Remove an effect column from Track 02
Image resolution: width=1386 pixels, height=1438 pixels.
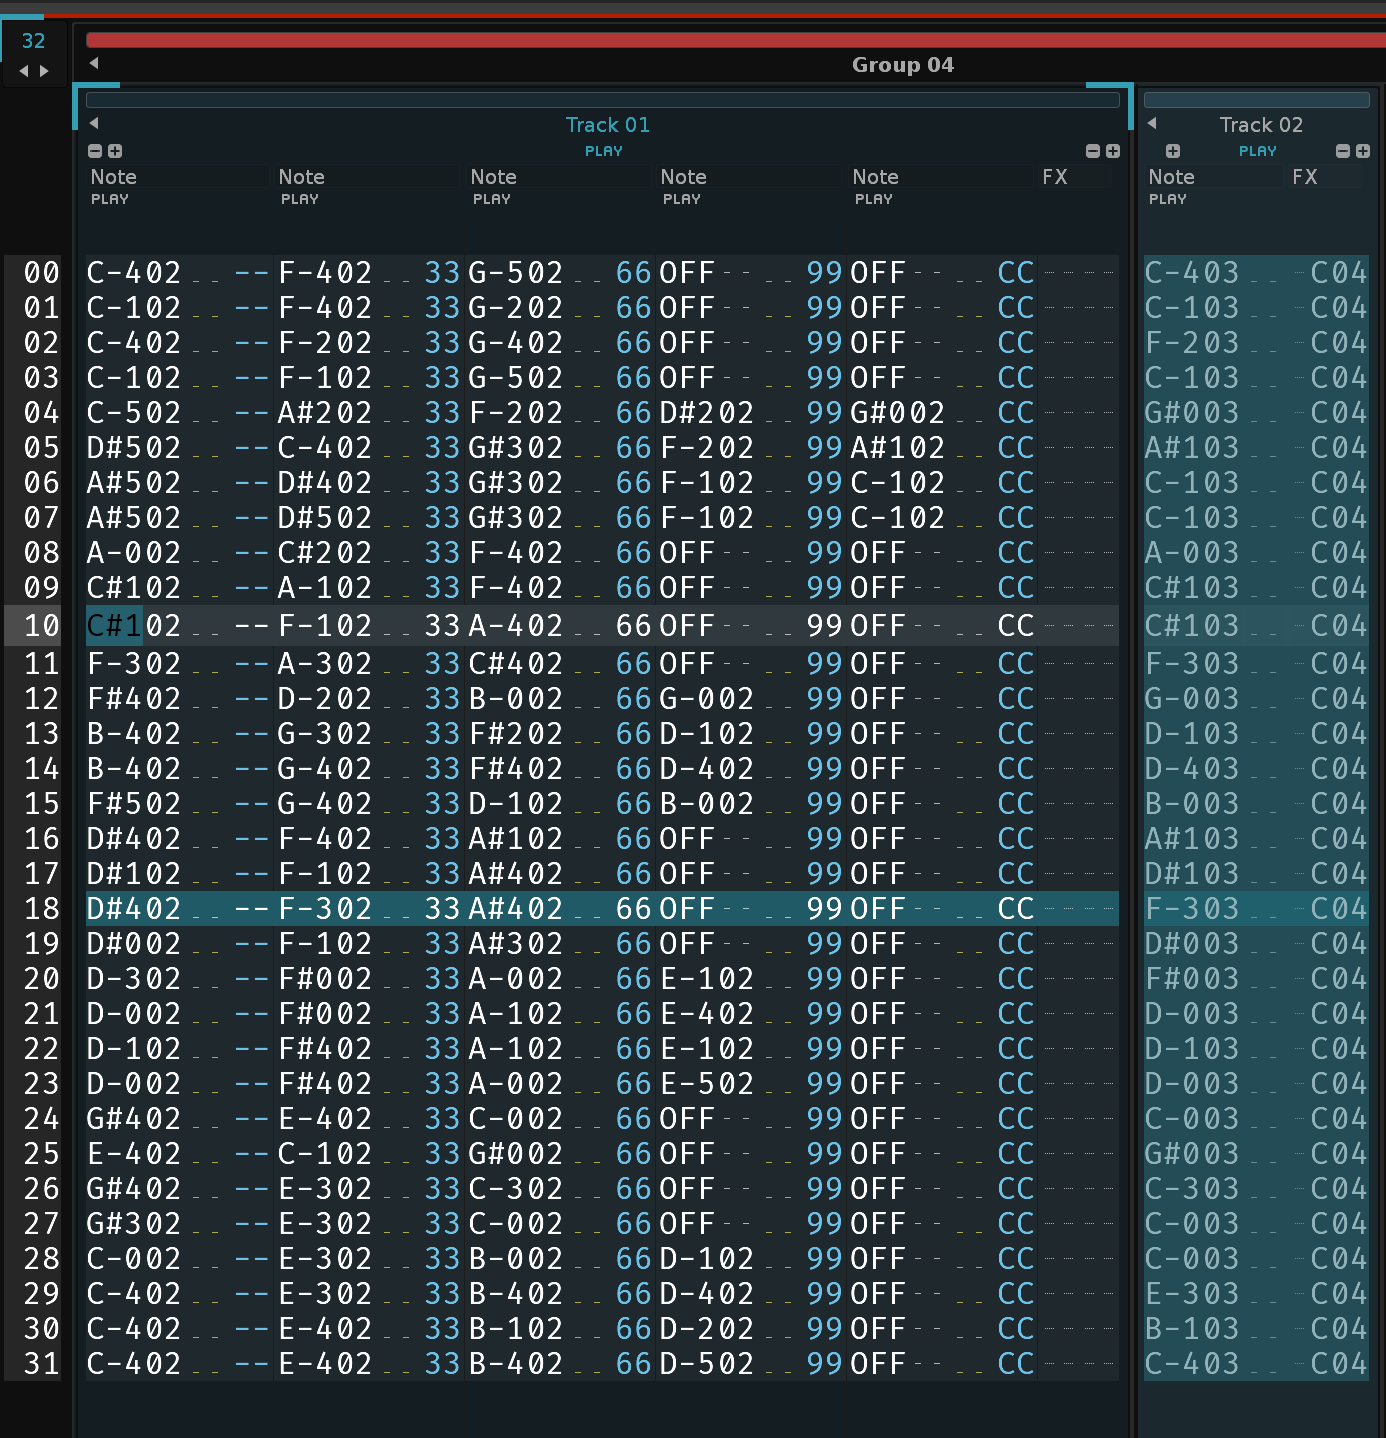click(x=1343, y=151)
